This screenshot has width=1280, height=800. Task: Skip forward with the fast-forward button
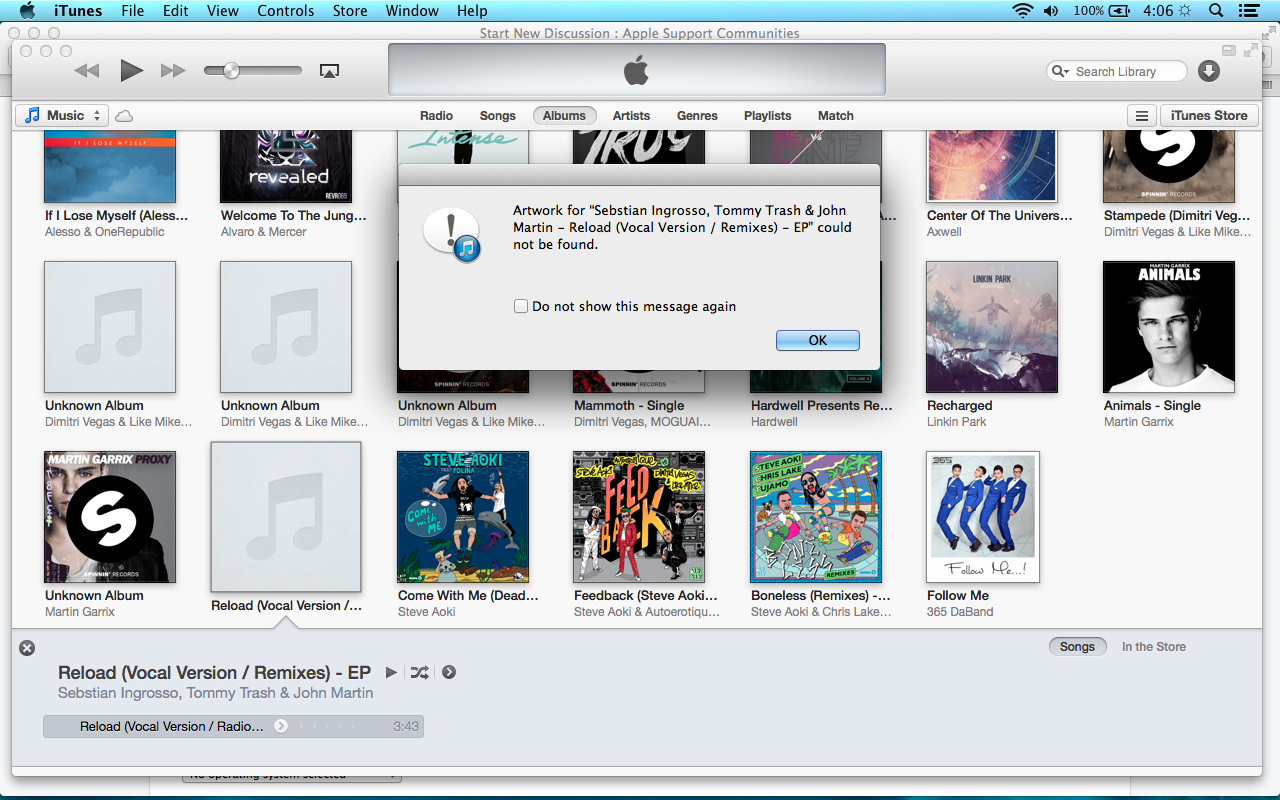173,71
